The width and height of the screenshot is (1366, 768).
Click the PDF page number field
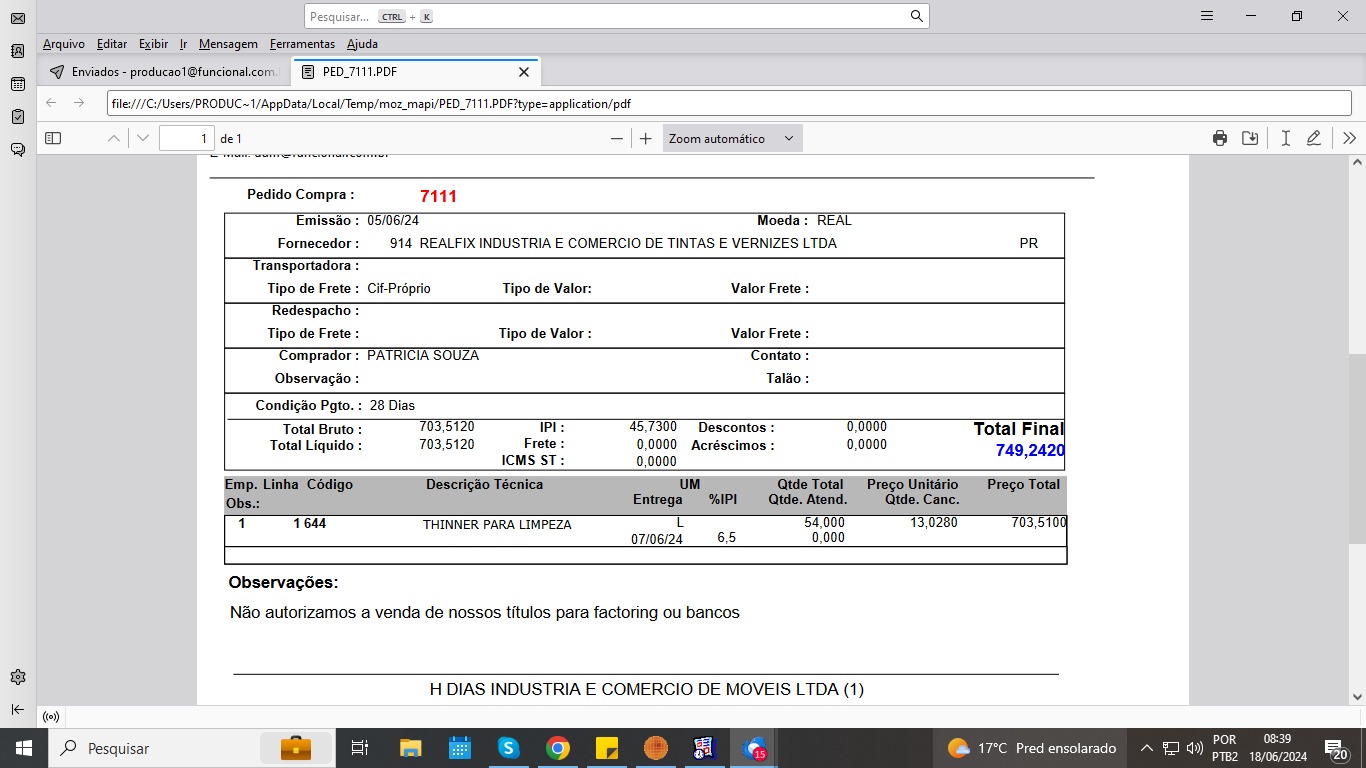187,139
